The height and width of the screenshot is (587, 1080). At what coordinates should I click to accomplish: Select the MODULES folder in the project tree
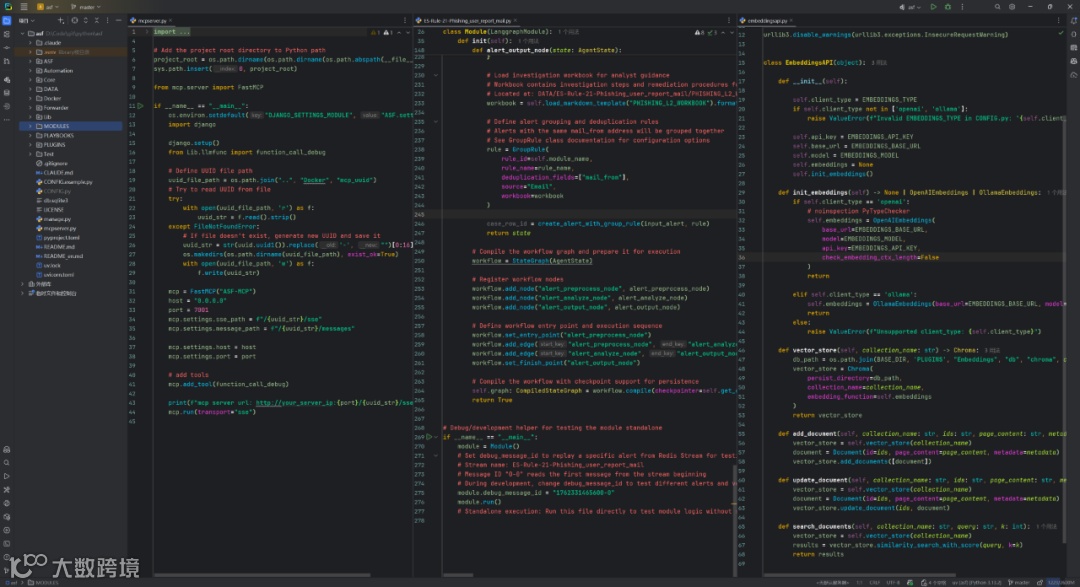tap(56, 126)
